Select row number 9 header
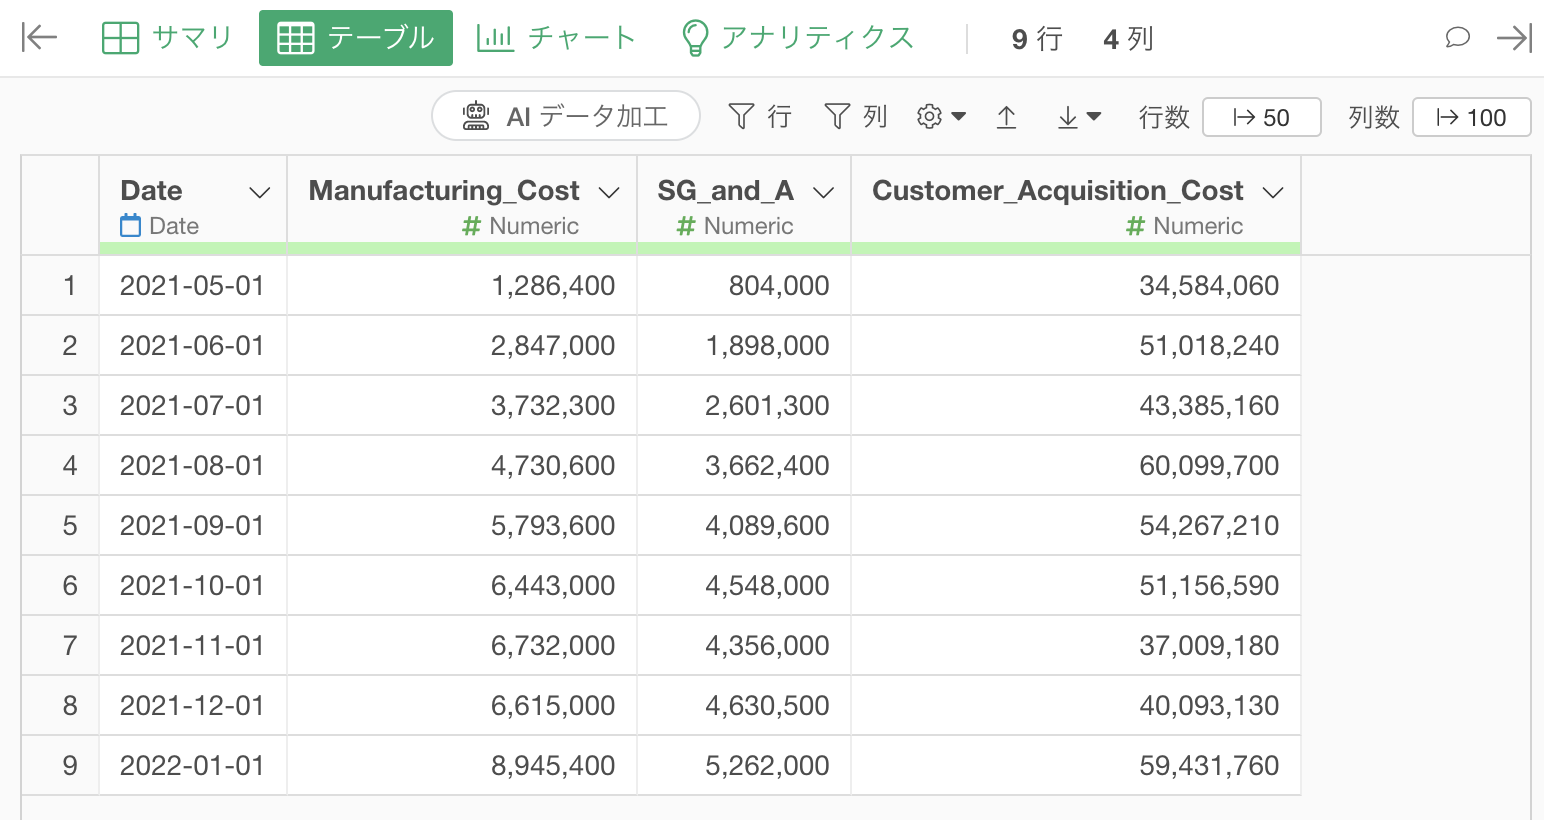Viewport: 1544px width, 820px height. pos(60,766)
